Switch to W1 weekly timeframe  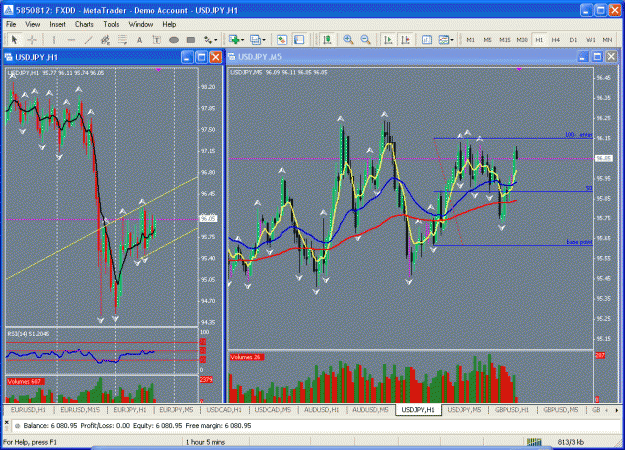pos(591,40)
